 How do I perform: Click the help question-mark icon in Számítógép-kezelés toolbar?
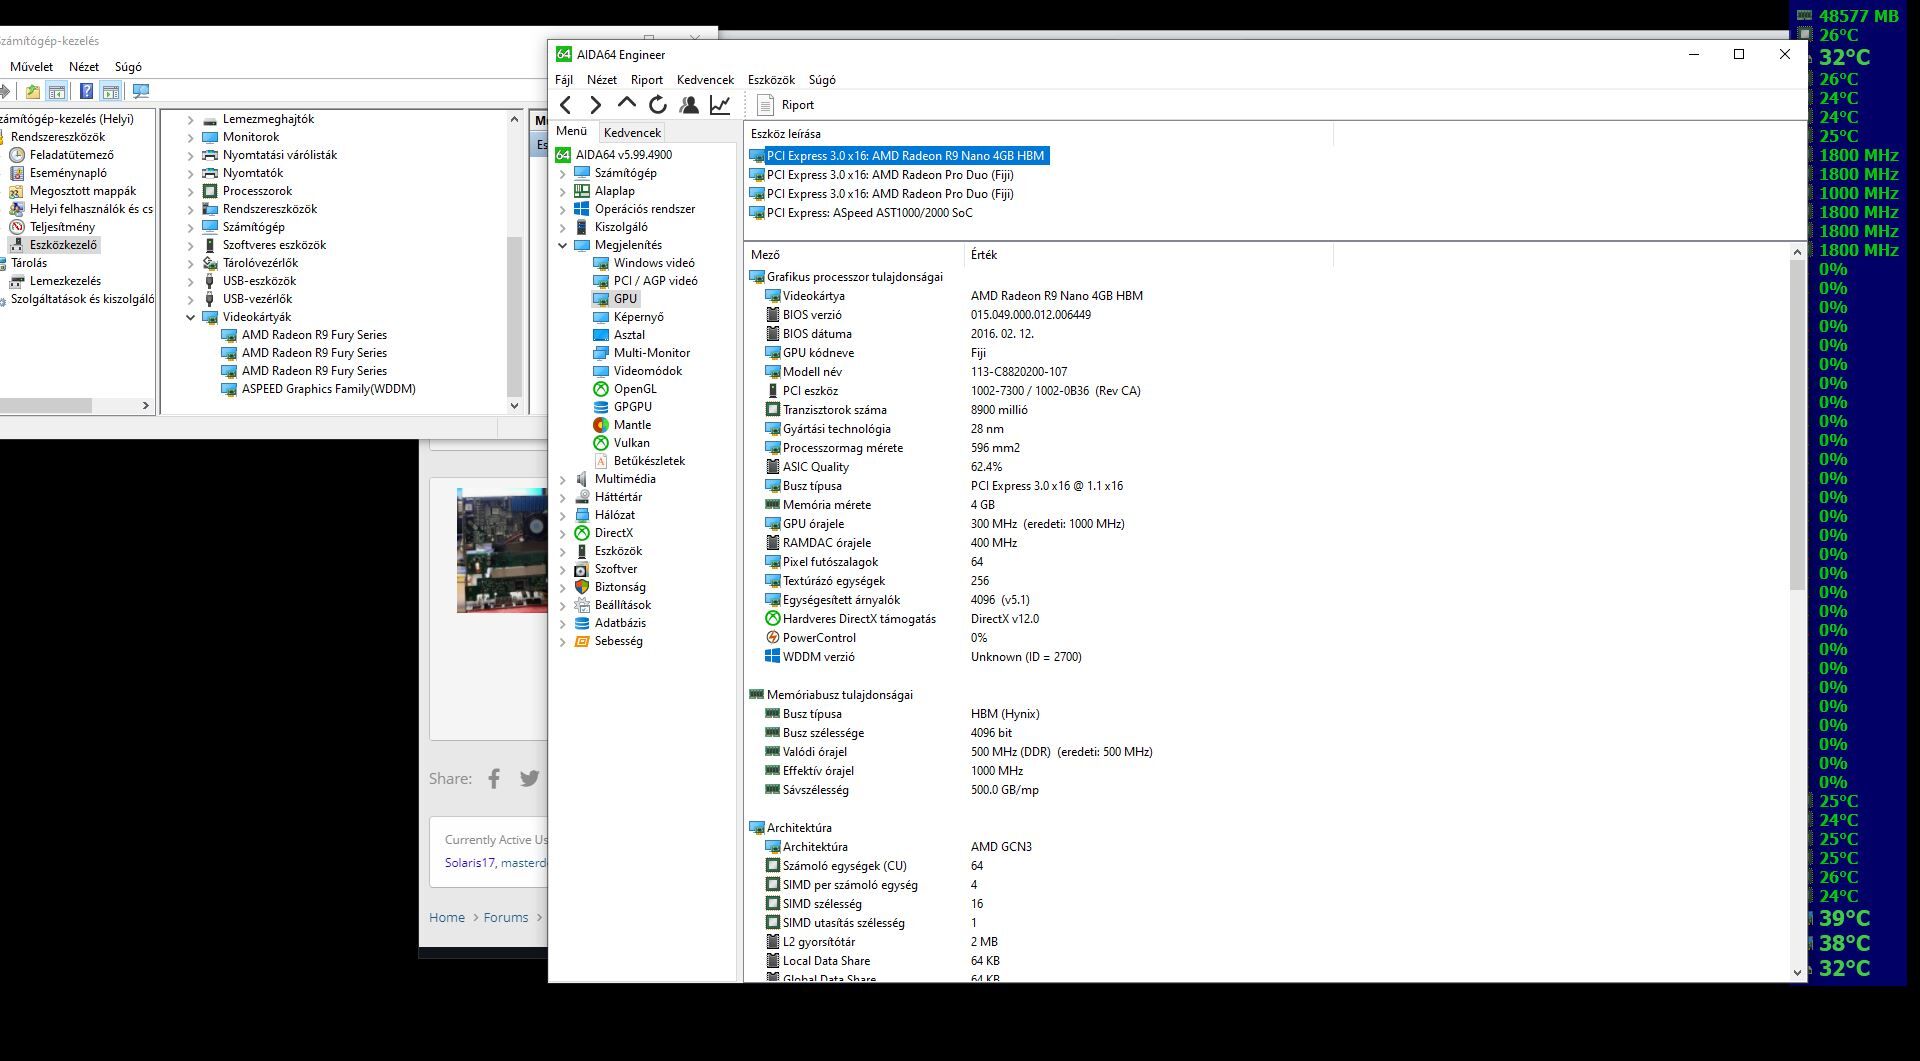click(x=87, y=91)
